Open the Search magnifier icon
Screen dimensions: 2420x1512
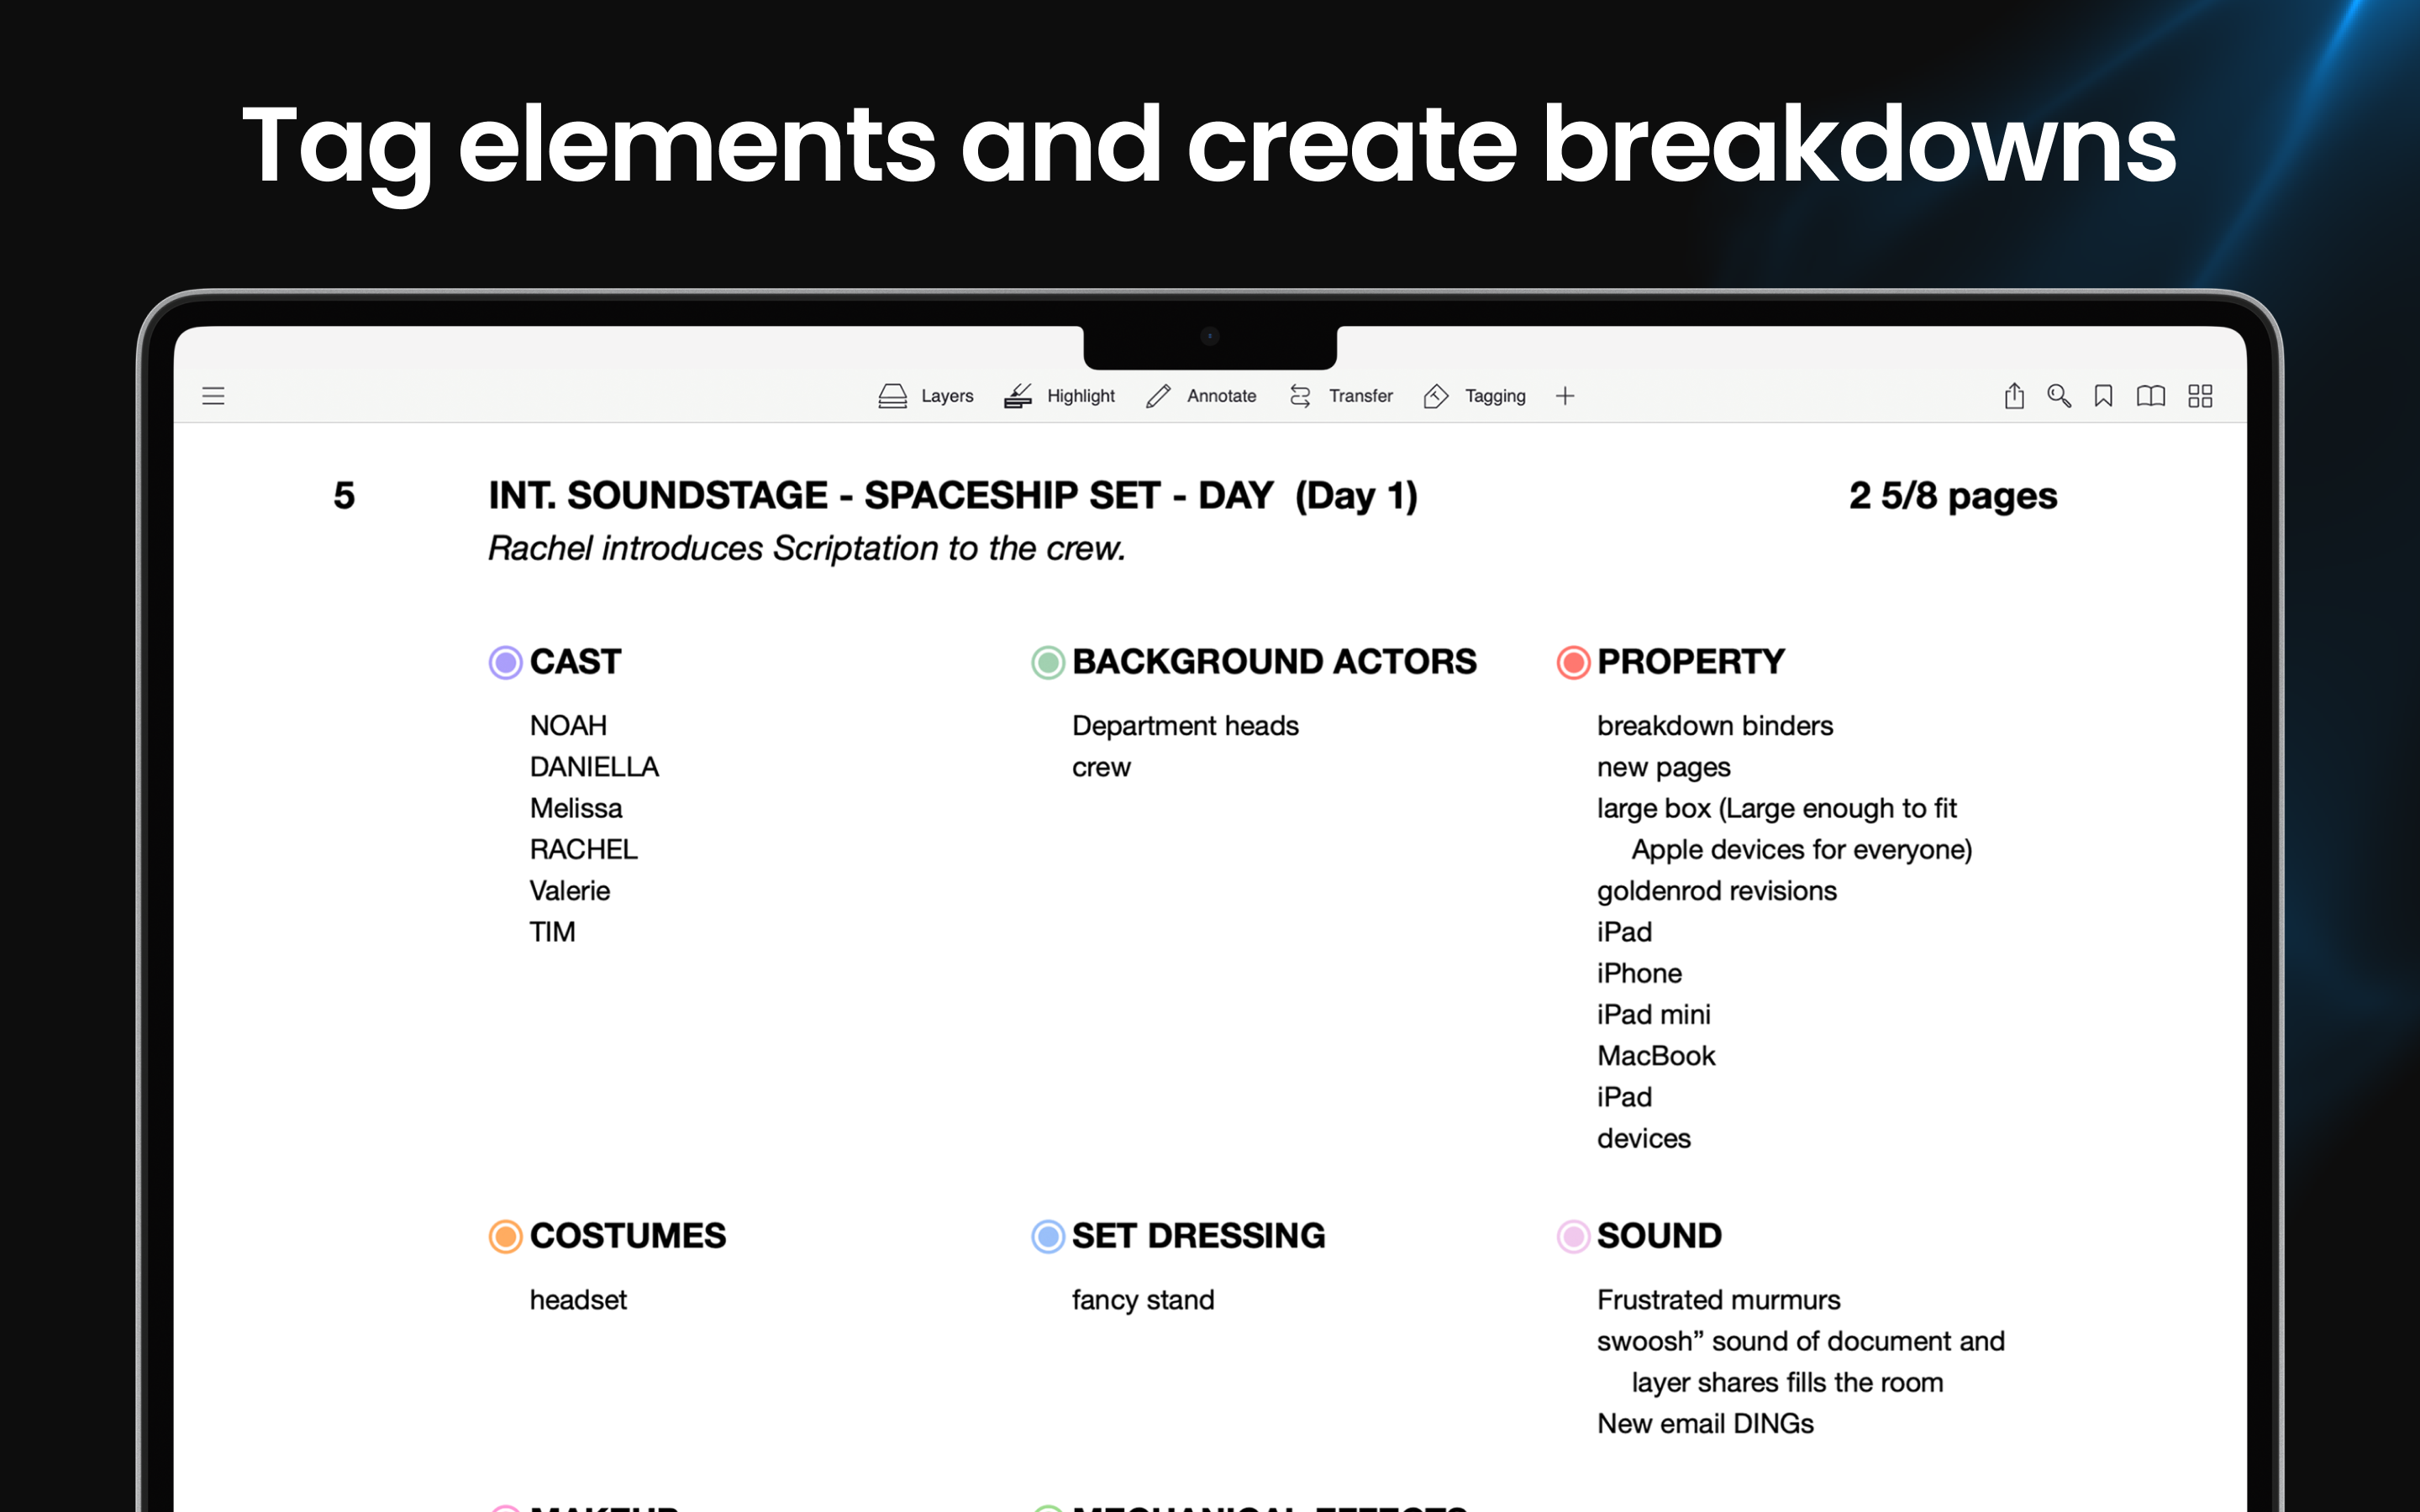point(2058,396)
